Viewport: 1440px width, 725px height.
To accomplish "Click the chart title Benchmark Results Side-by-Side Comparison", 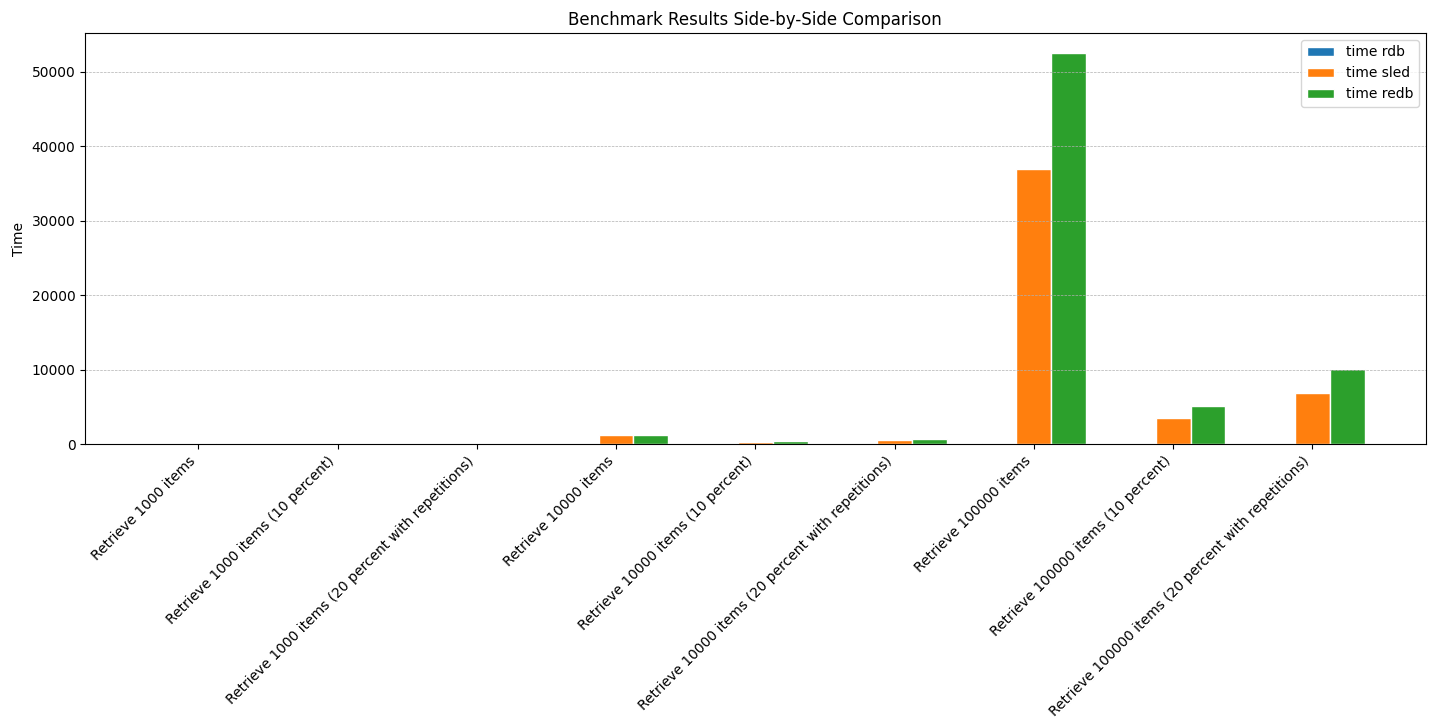I will point(755,19).
